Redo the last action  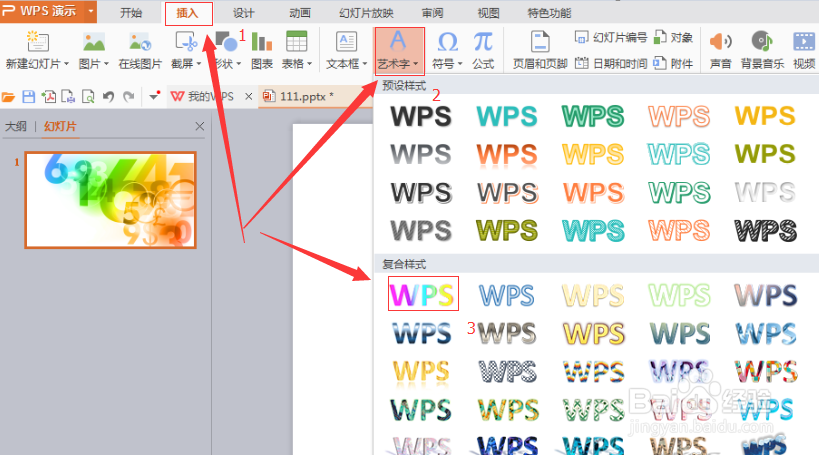click(128, 97)
